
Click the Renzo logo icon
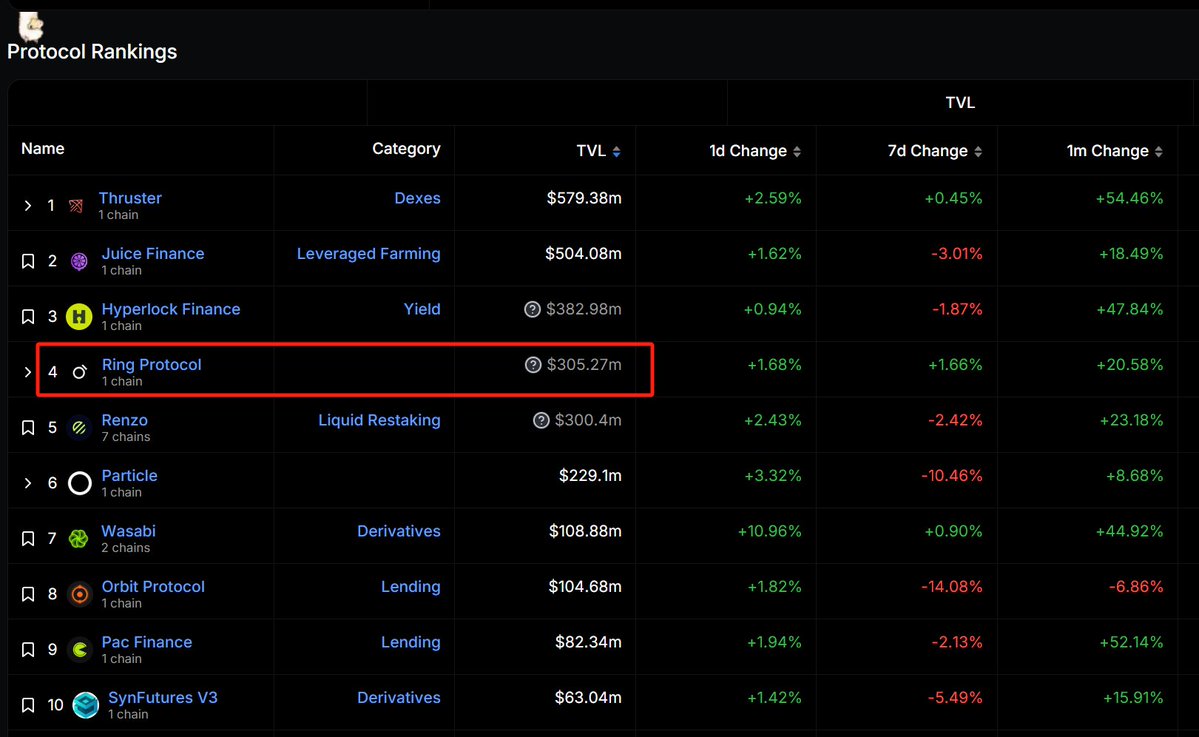click(x=79, y=427)
